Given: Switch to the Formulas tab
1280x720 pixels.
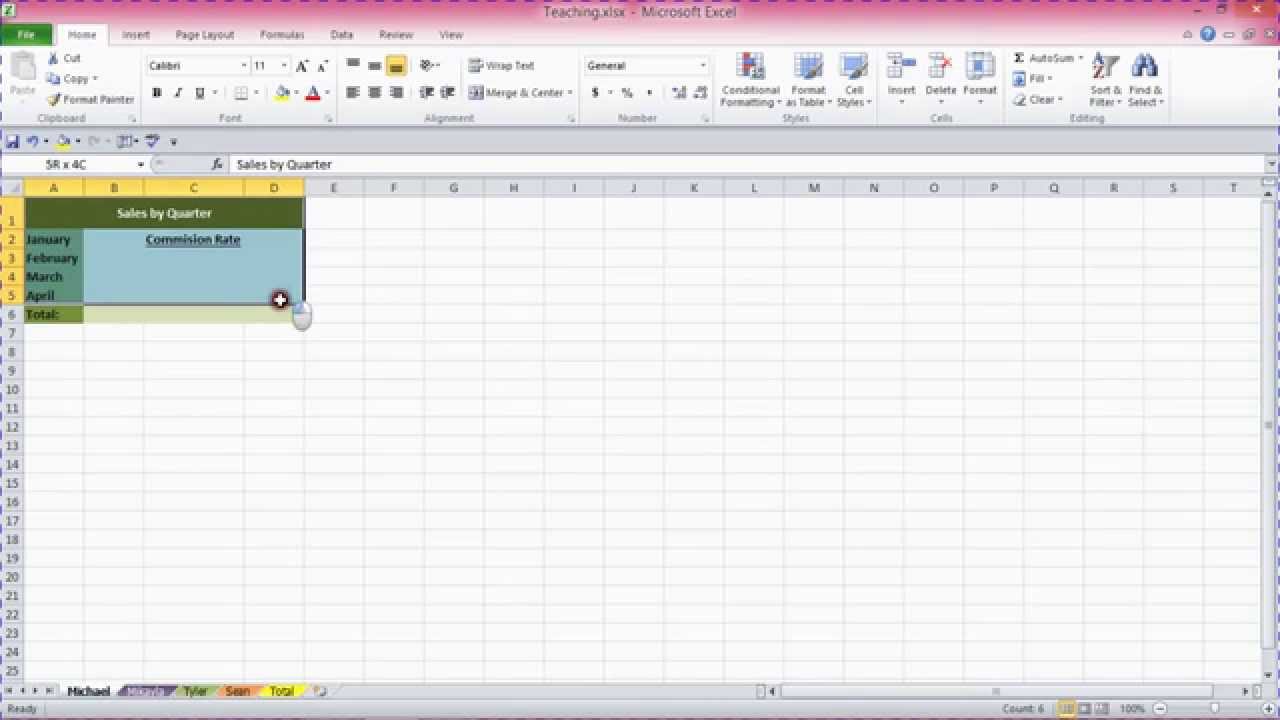Looking at the screenshot, I should coord(282,34).
